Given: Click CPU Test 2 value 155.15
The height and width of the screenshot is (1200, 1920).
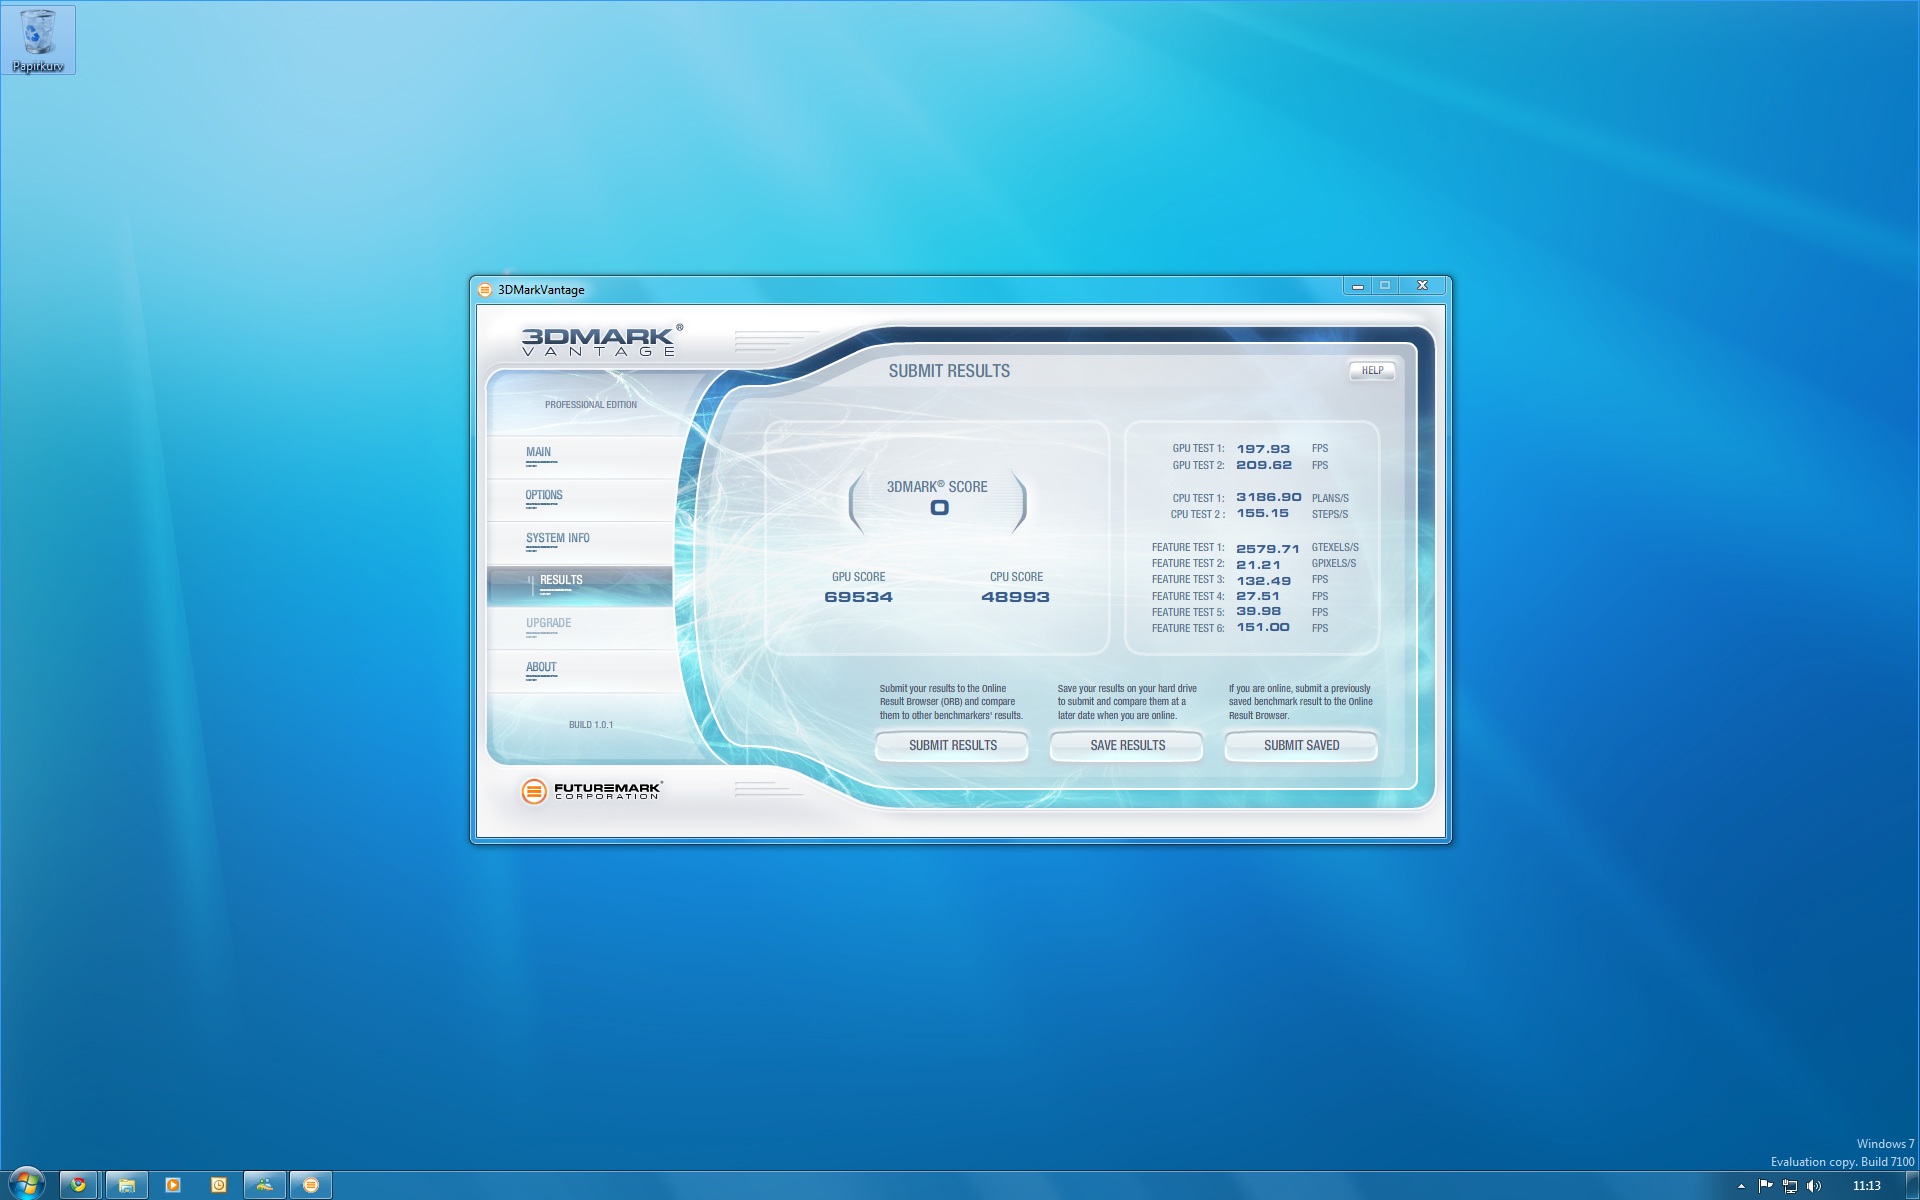Looking at the screenshot, I should 1262,514.
